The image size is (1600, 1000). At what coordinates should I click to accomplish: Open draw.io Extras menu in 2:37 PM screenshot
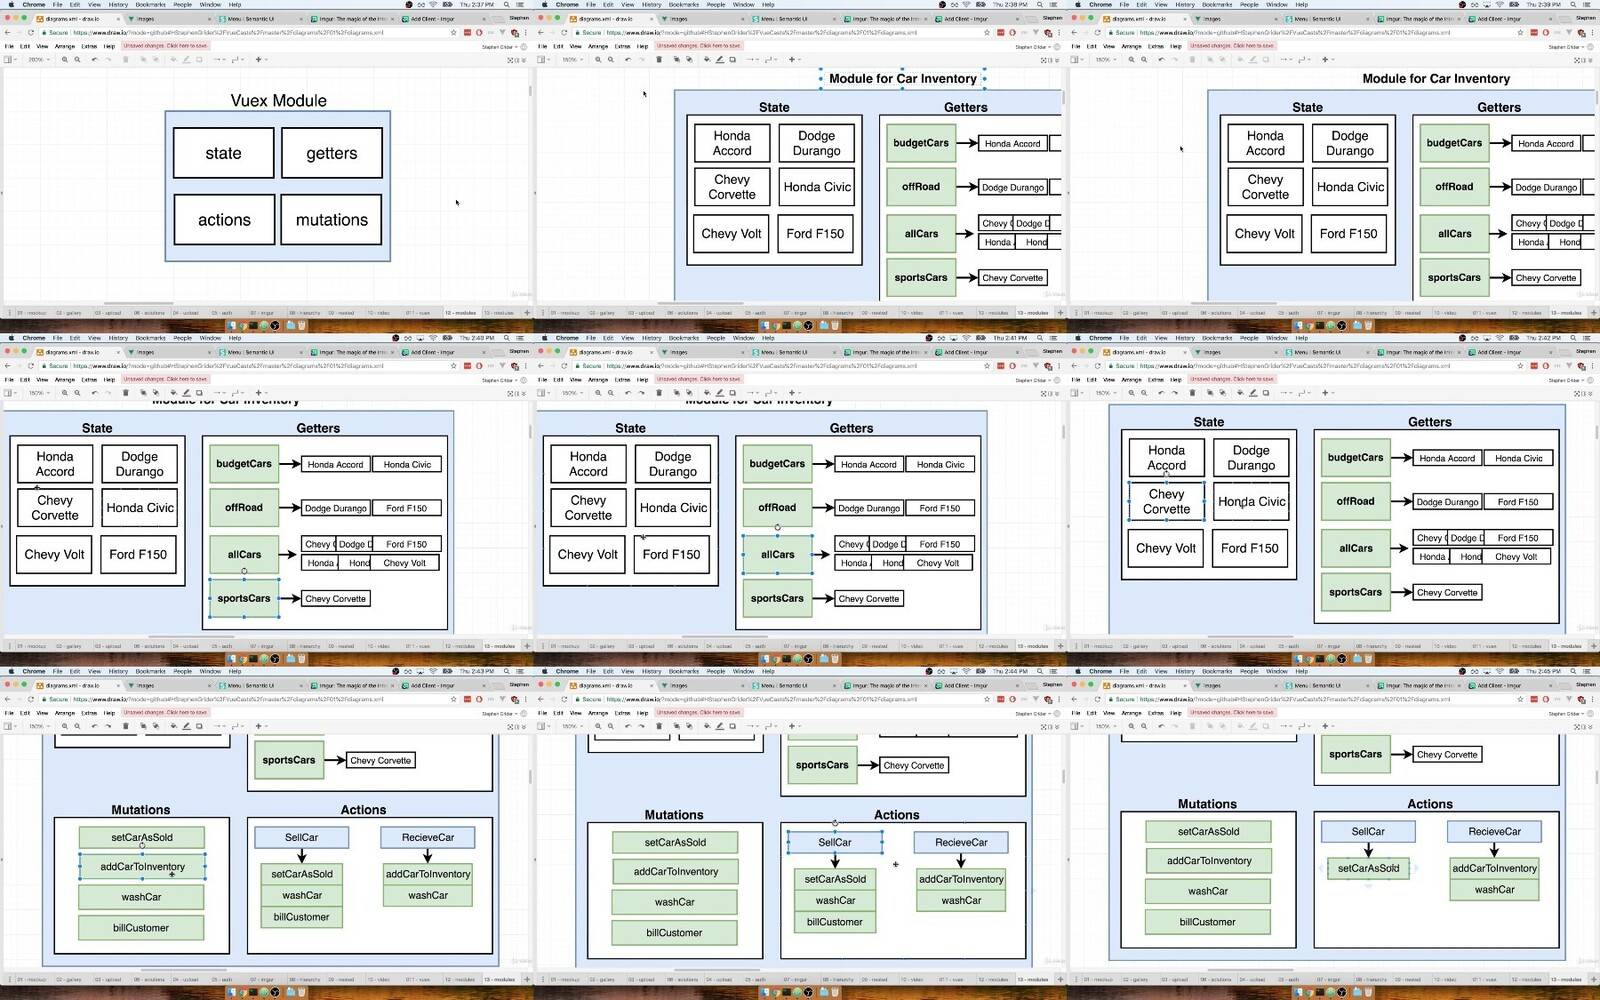click(89, 46)
